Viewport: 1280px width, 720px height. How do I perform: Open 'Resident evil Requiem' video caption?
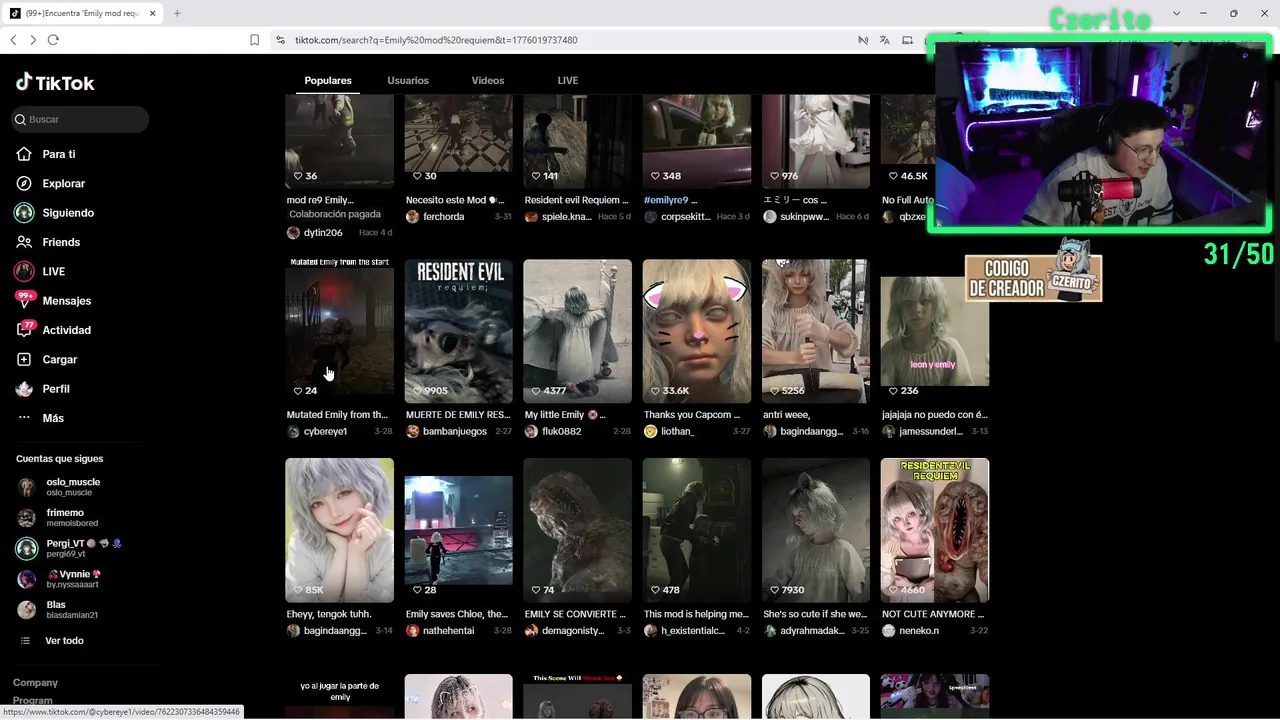(577, 200)
